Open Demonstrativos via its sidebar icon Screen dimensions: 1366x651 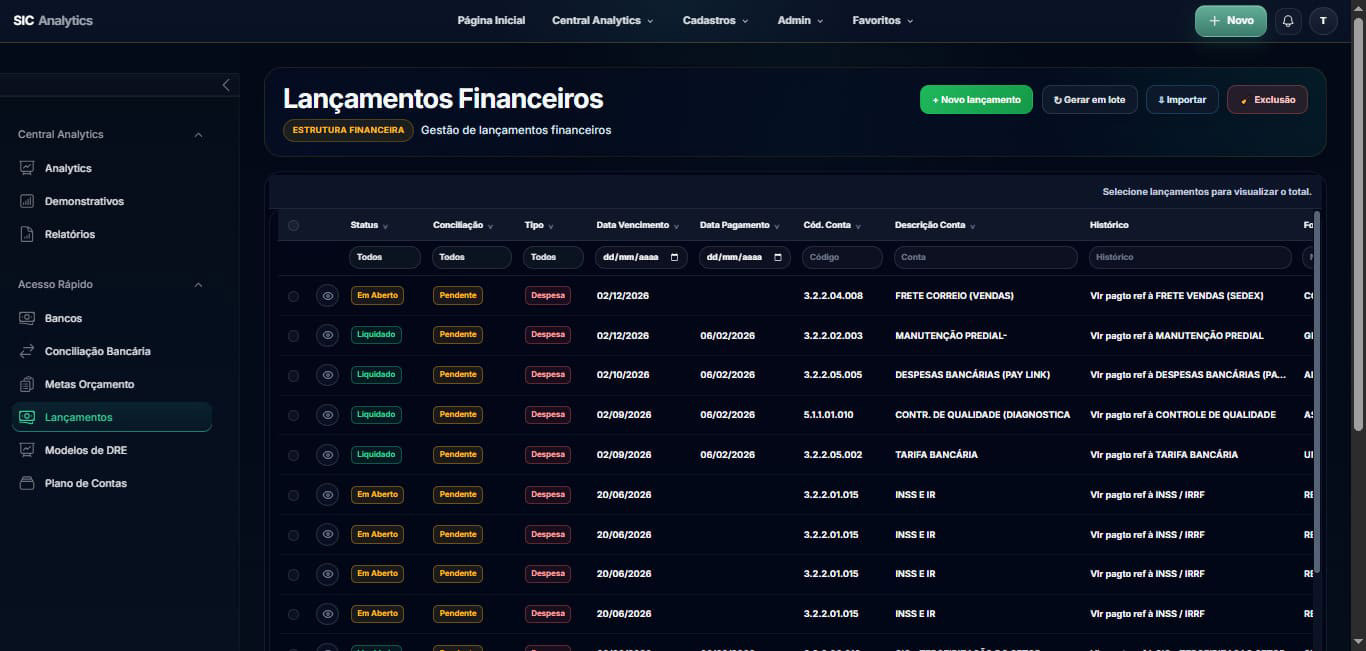click(27, 201)
